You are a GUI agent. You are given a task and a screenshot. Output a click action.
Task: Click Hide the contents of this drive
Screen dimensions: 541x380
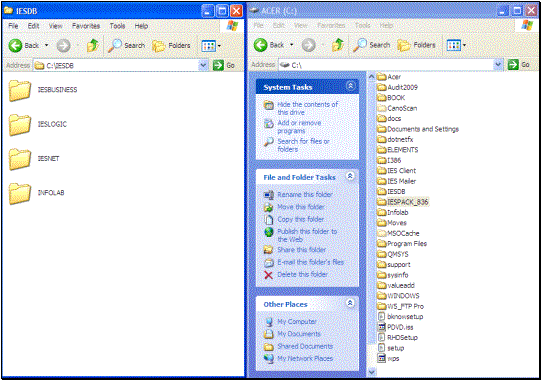(x=307, y=108)
